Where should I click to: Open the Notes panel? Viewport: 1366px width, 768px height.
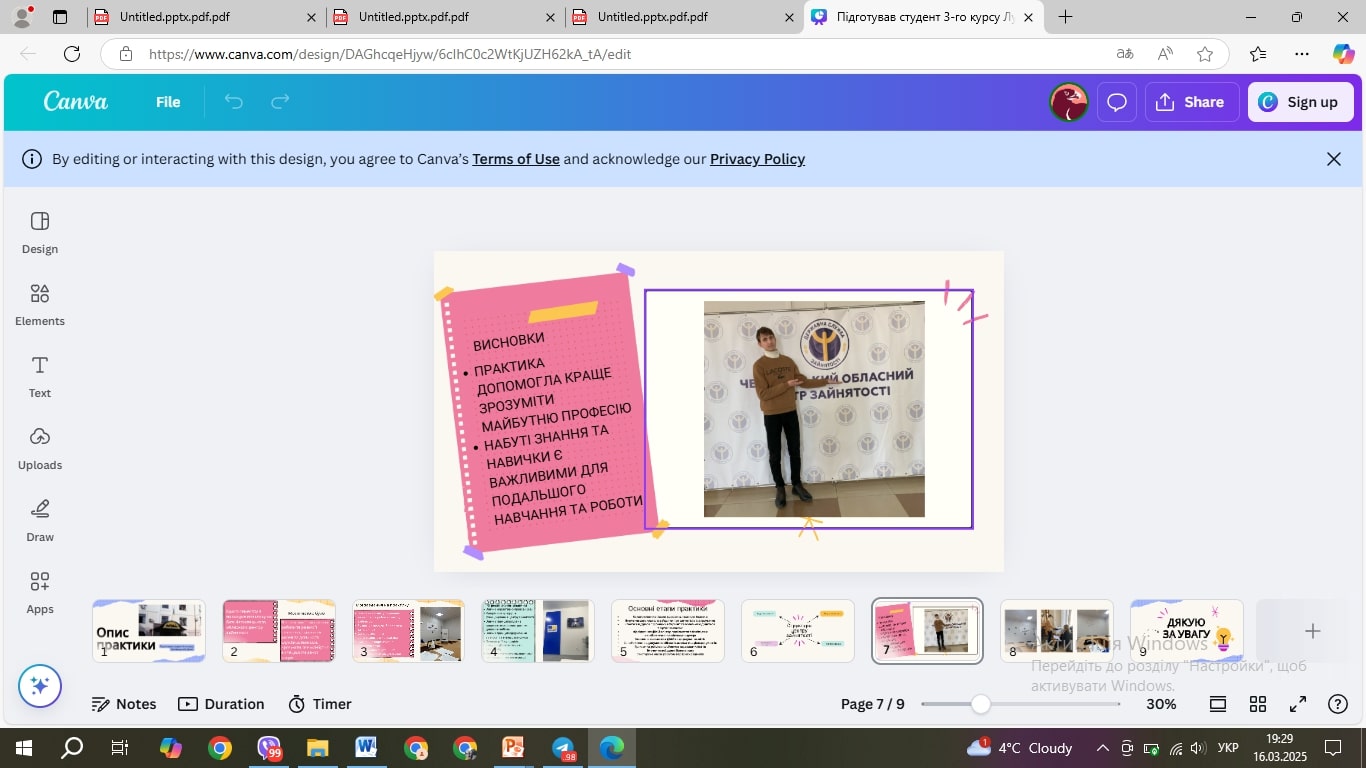point(125,704)
